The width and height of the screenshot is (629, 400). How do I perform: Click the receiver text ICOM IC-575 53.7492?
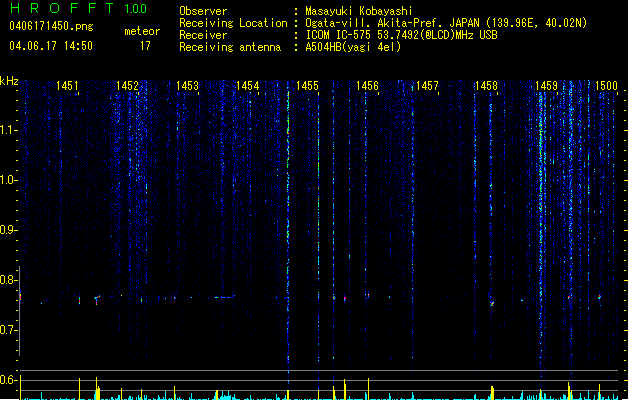pyautogui.click(x=401, y=35)
